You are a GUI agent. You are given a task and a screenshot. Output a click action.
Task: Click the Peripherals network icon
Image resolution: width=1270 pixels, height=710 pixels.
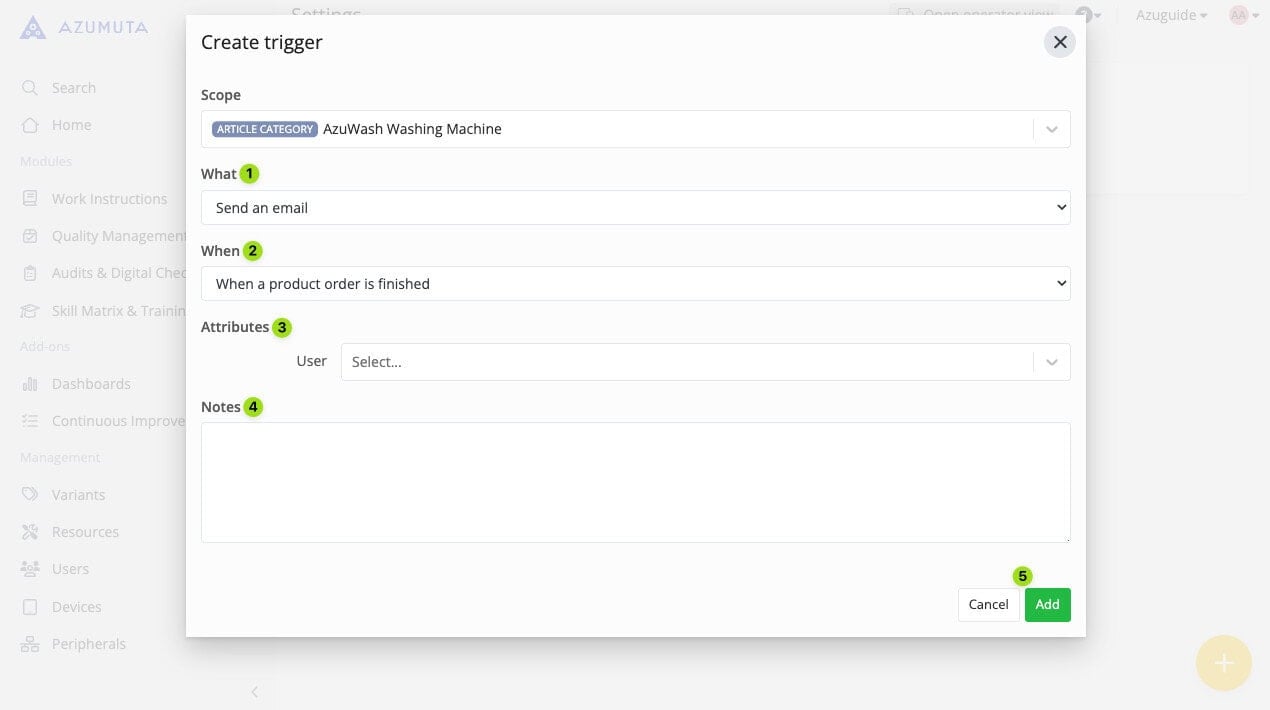tap(30, 644)
